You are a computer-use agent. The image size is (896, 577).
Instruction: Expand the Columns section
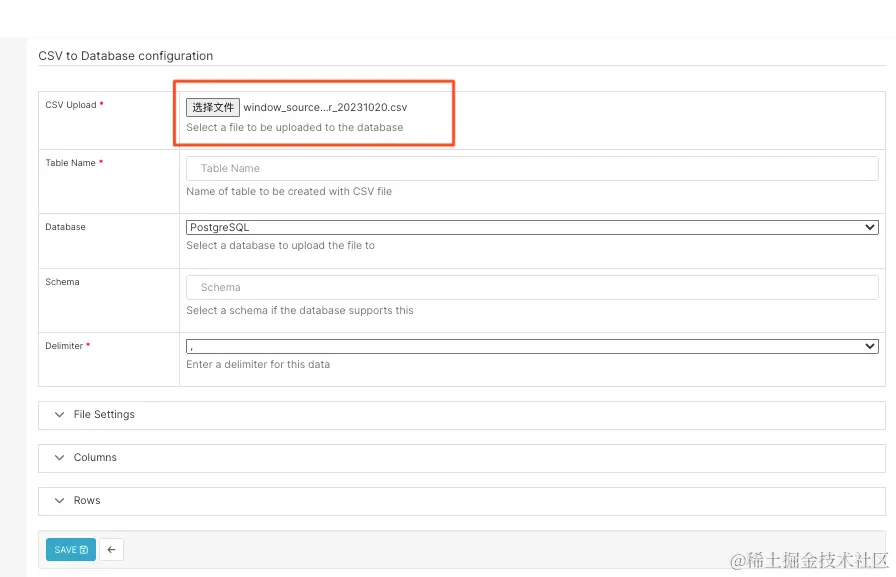pyautogui.click(x=462, y=458)
